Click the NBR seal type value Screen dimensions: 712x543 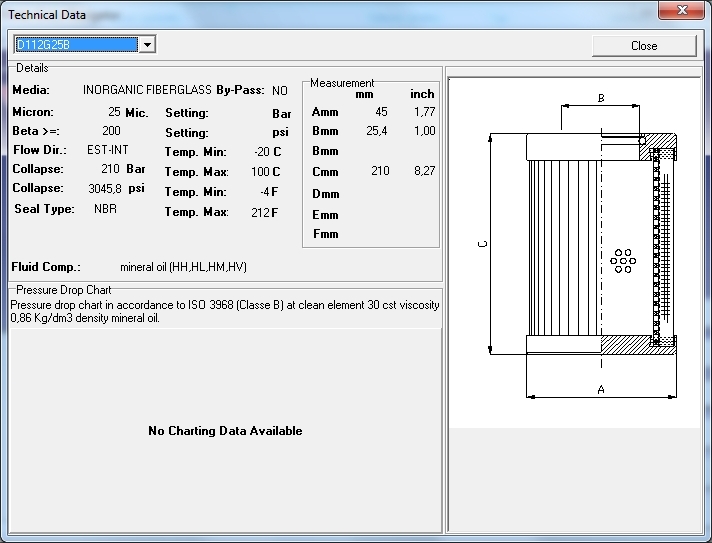(x=105, y=209)
